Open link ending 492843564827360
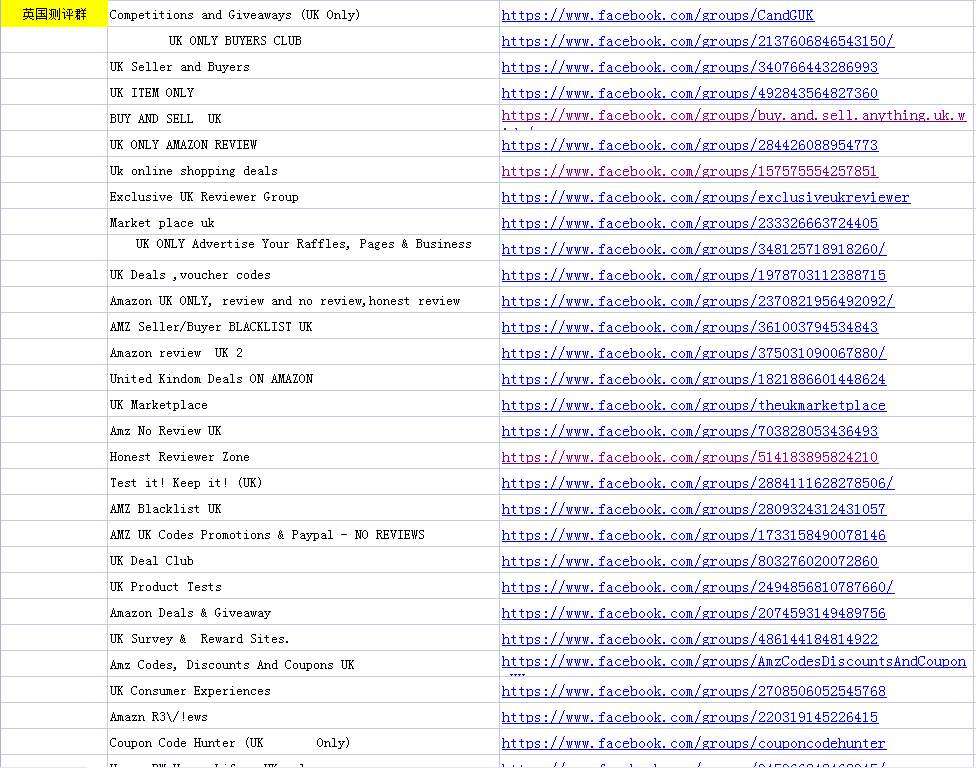This screenshot has width=976, height=768. pos(690,93)
